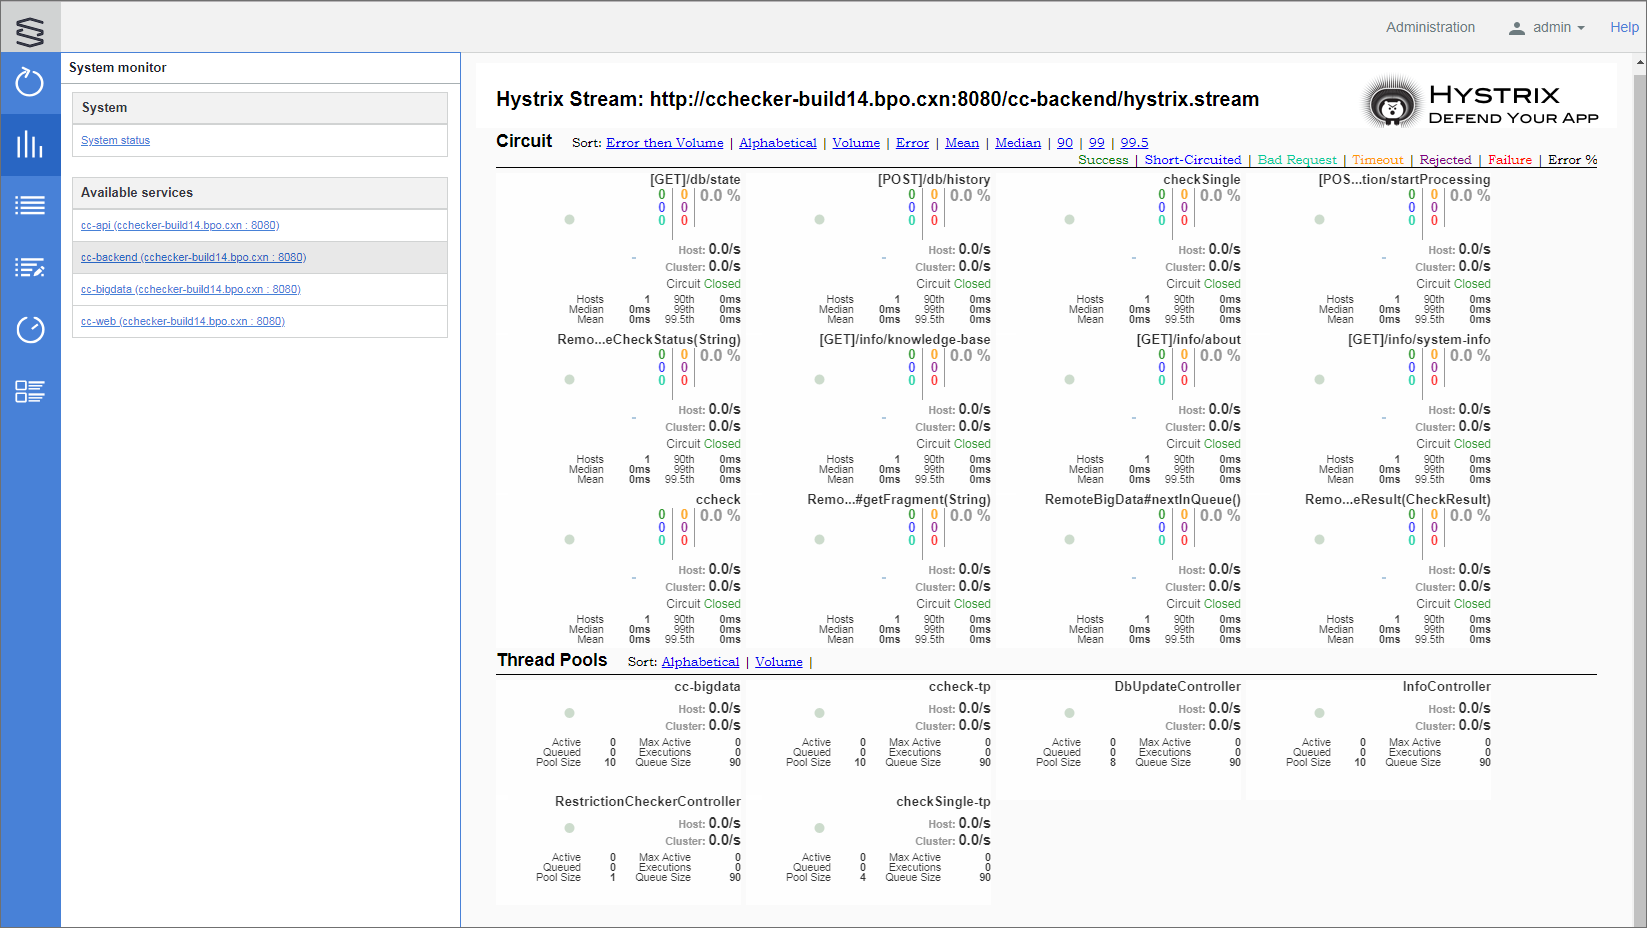Screen dimensions: 1647x928
Task: Open the refresh cycle sidebar icon
Action: (x=30, y=82)
